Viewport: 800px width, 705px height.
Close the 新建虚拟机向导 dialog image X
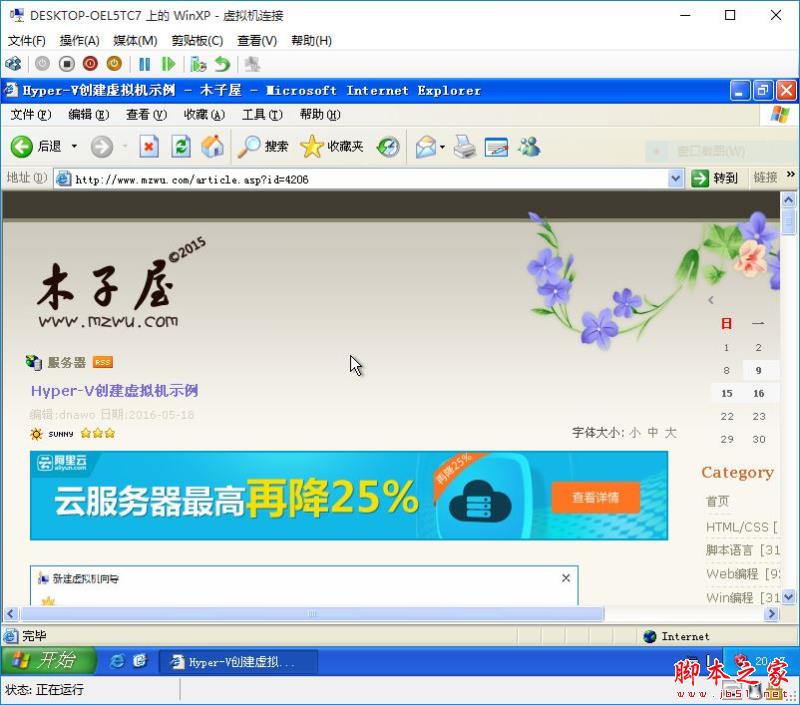(566, 578)
